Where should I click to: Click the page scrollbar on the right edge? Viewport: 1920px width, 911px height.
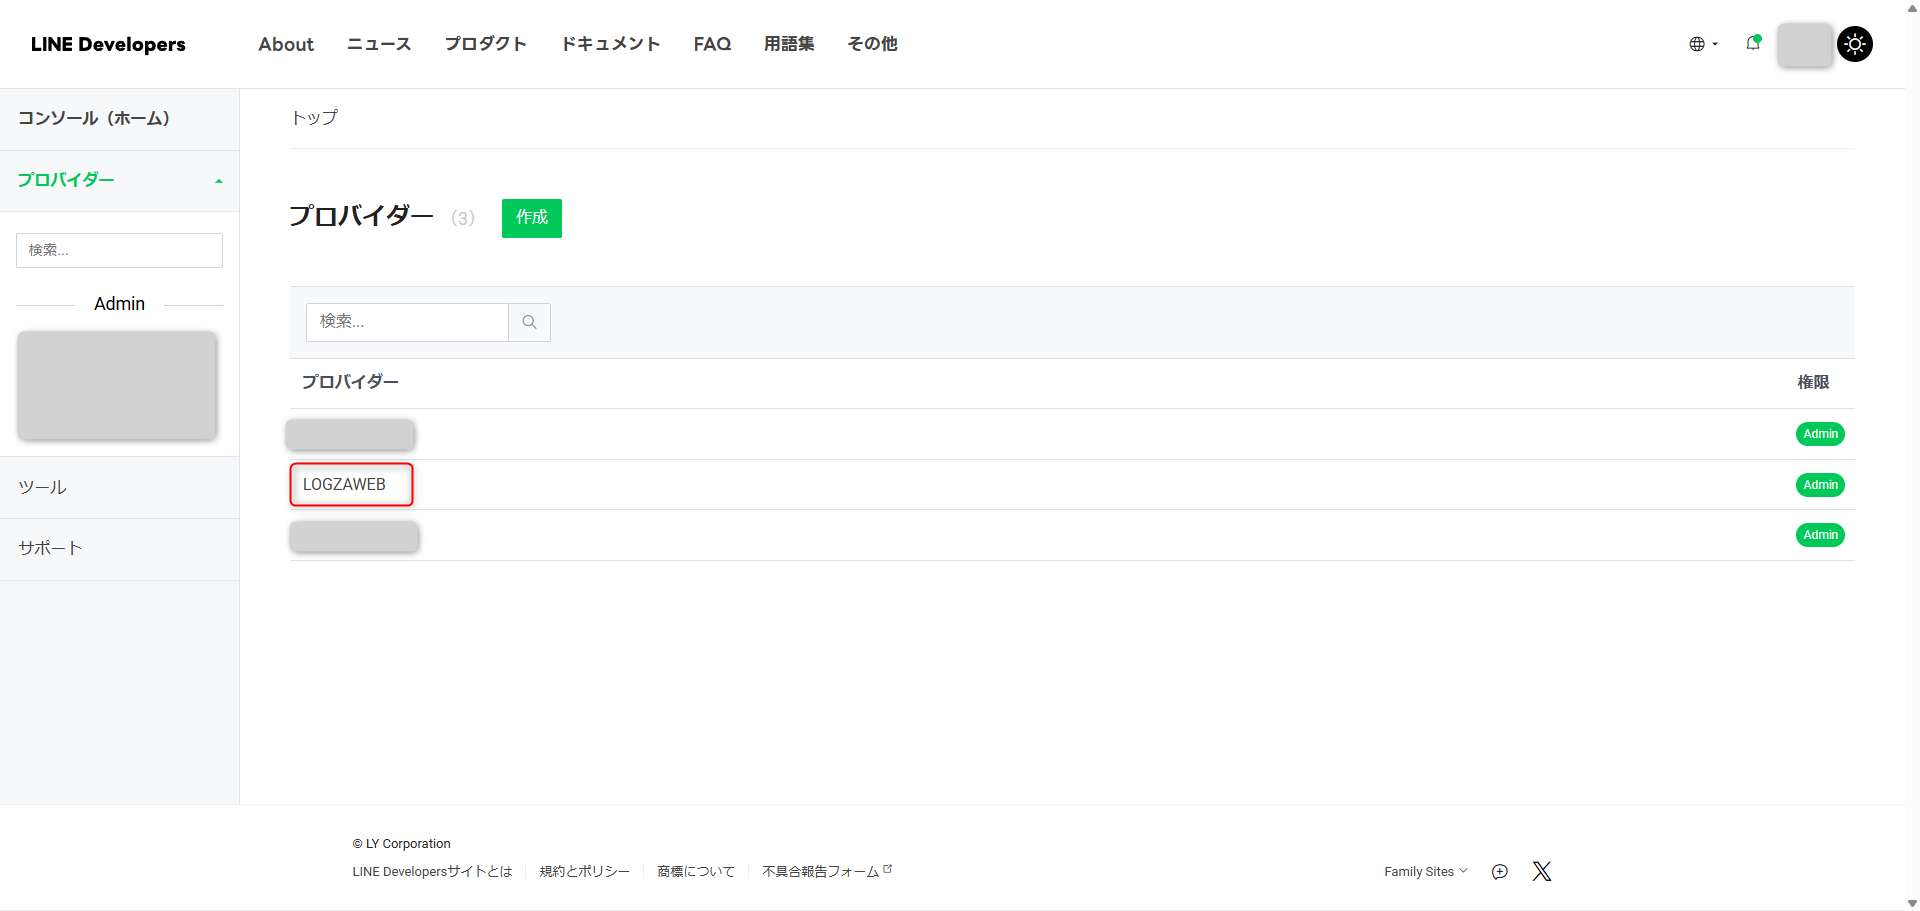1913,455
